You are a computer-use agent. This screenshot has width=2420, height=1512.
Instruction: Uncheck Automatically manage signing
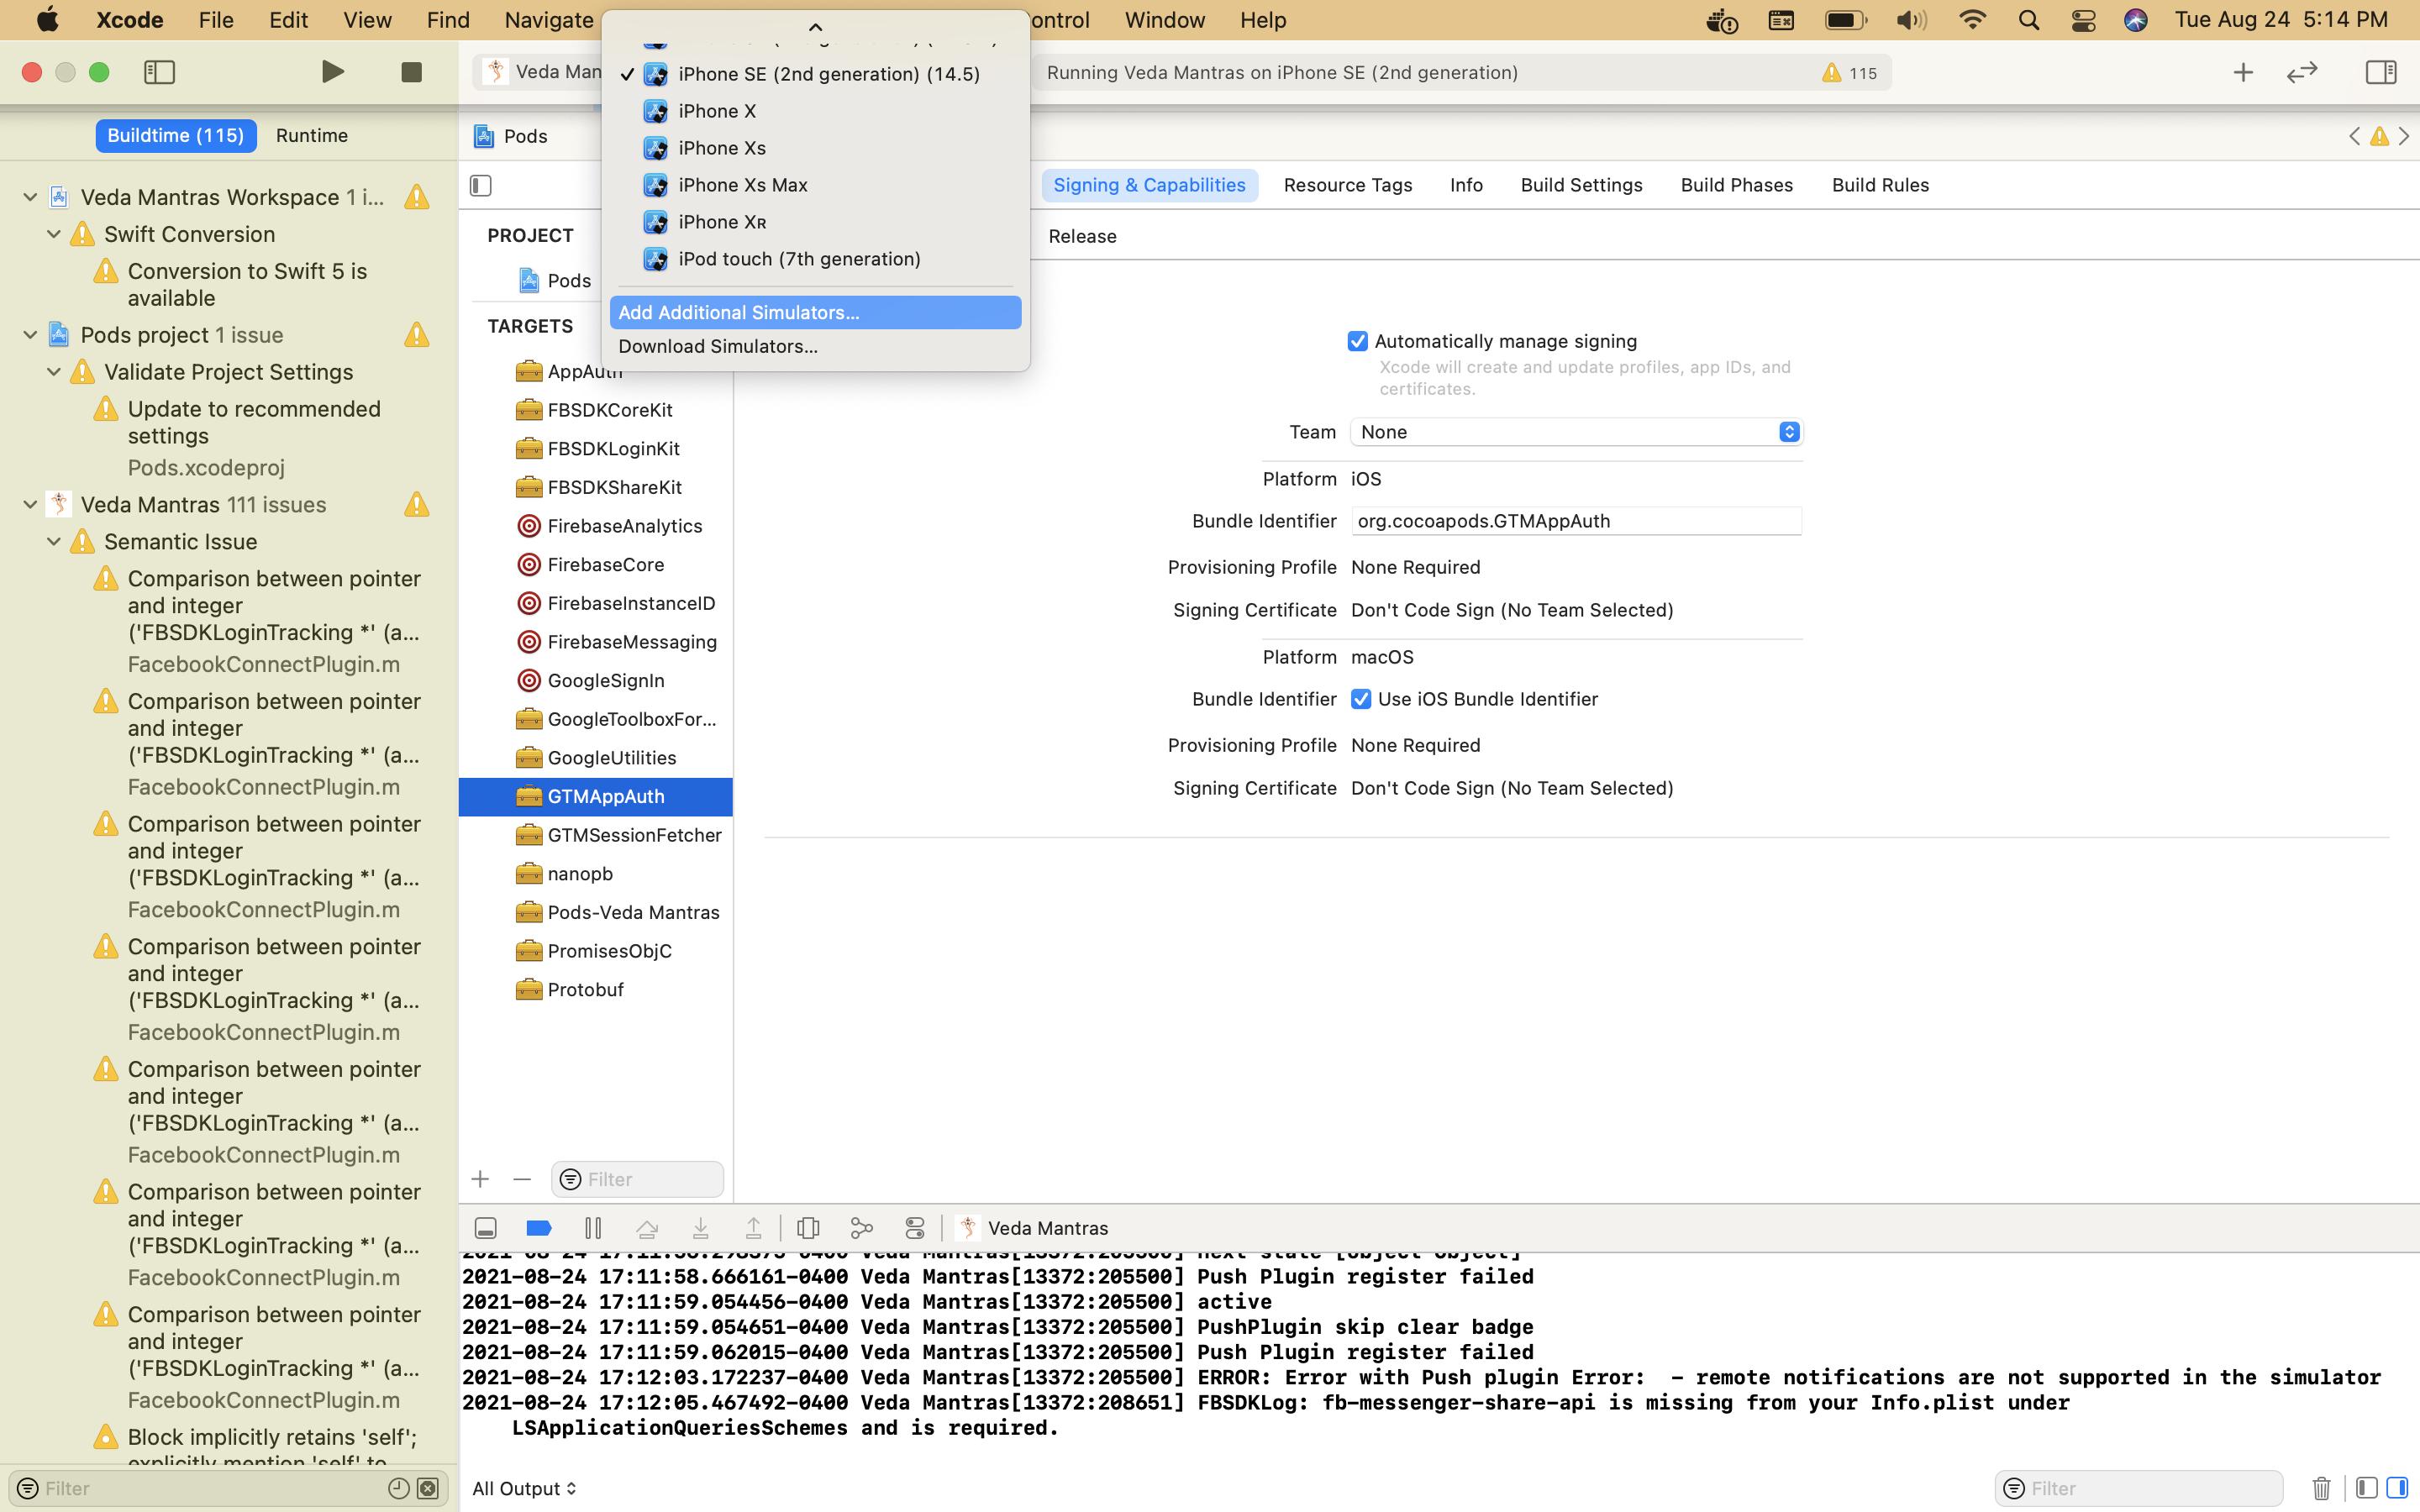(1357, 342)
